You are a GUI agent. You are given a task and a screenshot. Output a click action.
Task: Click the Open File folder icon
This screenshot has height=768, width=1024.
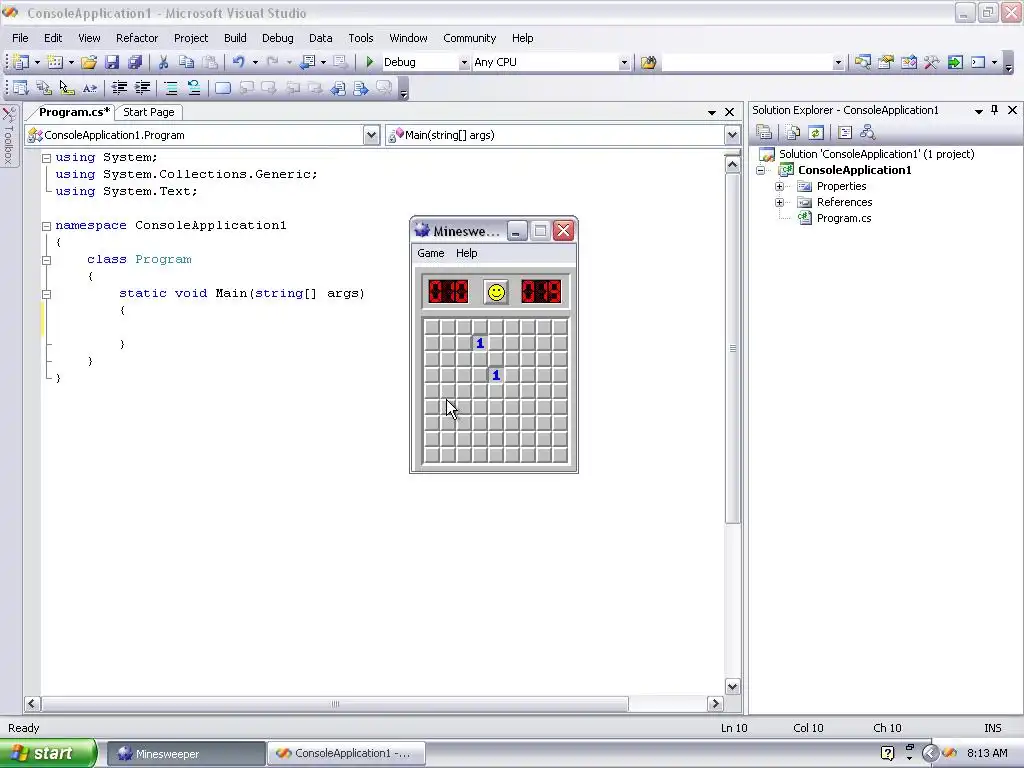click(89, 62)
